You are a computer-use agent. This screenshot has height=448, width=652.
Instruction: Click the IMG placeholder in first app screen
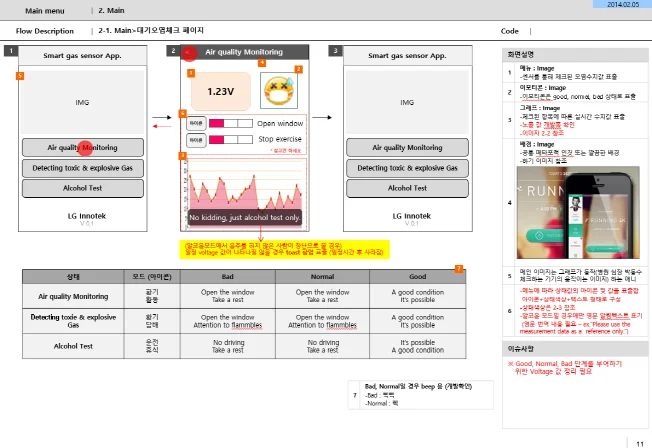coord(83,103)
